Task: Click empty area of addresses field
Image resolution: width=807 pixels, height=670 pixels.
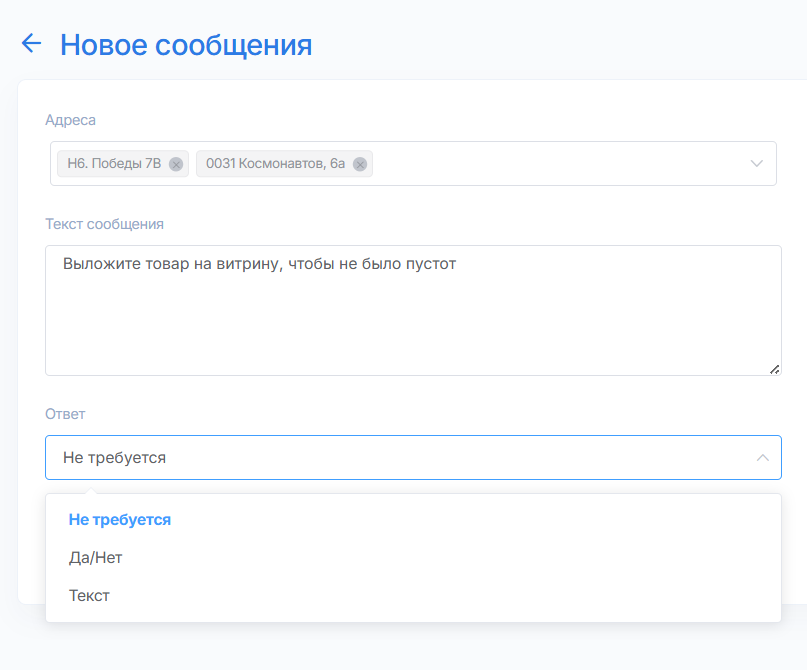Action: pyautogui.click(x=556, y=164)
